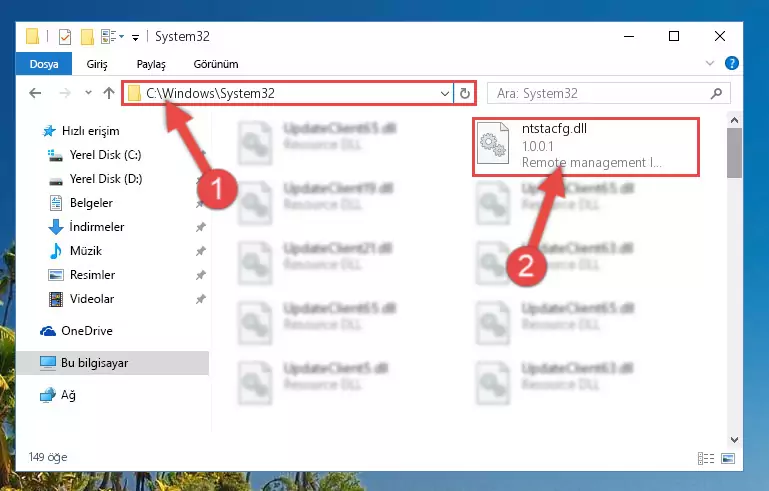This screenshot has width=769, height=491.
Task: Click the Videolar film icon
Action: (56, 299)
